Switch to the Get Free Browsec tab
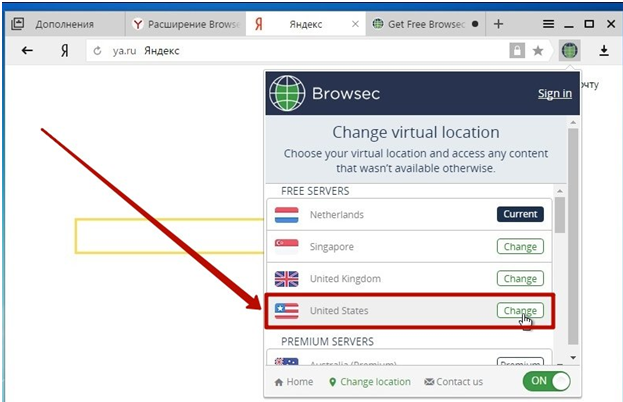 (x=425, y=24)
